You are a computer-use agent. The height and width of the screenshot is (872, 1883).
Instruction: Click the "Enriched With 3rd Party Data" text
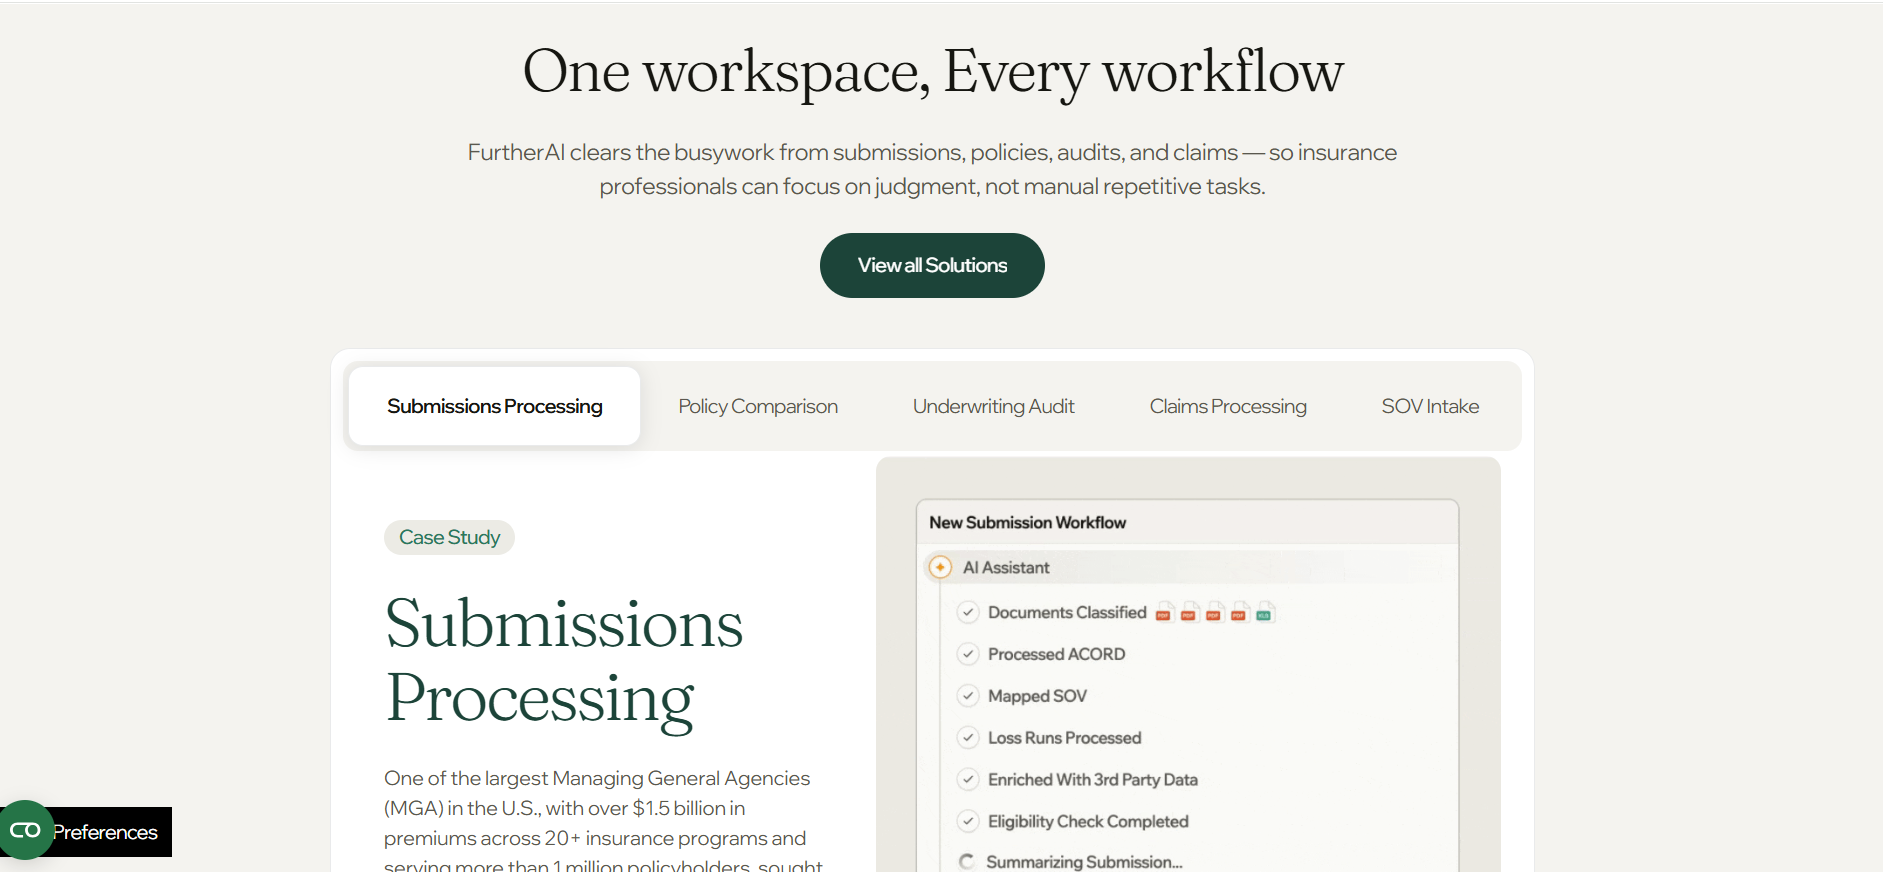click(1092, 779)
